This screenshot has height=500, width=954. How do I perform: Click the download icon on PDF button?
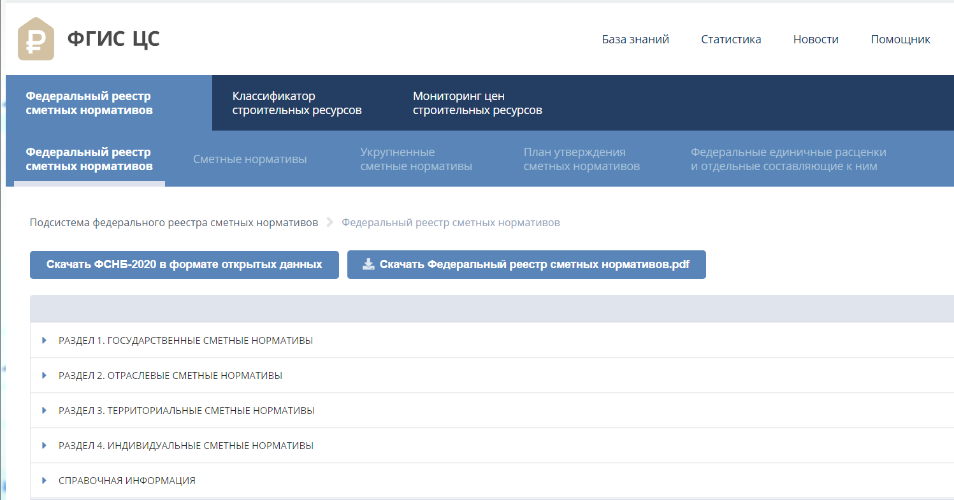pyautogui.click(x=368, y=265)
